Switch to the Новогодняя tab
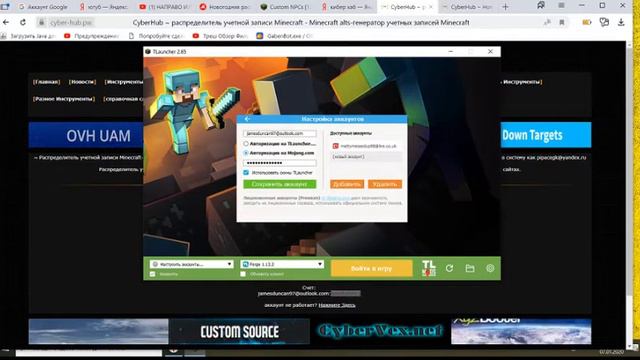 224,7
